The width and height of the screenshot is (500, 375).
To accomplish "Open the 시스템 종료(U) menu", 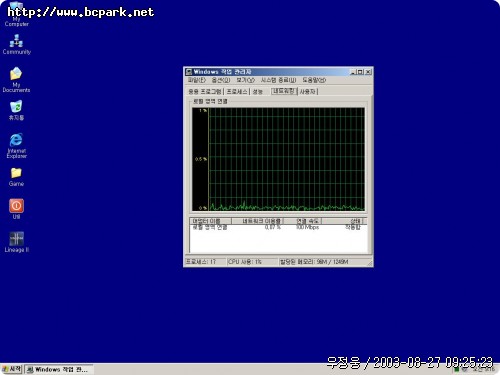I will click(x=278, y=80).
